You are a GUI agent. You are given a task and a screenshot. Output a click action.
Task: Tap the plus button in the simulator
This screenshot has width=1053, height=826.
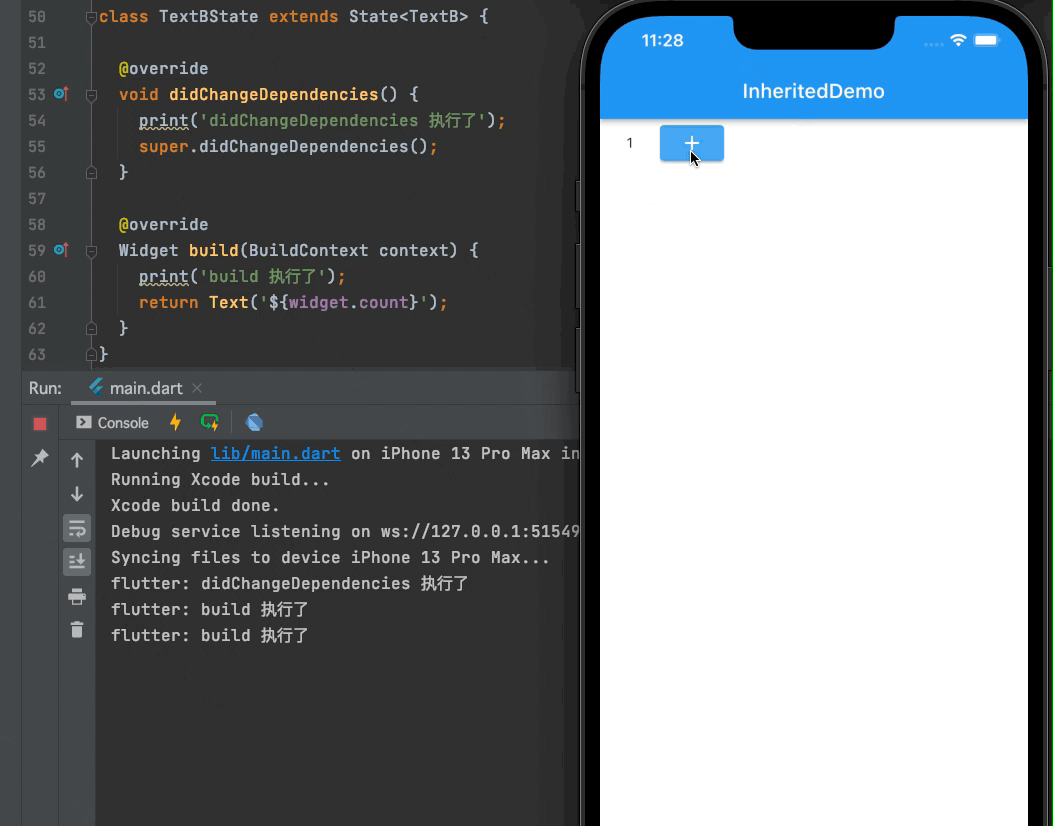tap(692, 143)
